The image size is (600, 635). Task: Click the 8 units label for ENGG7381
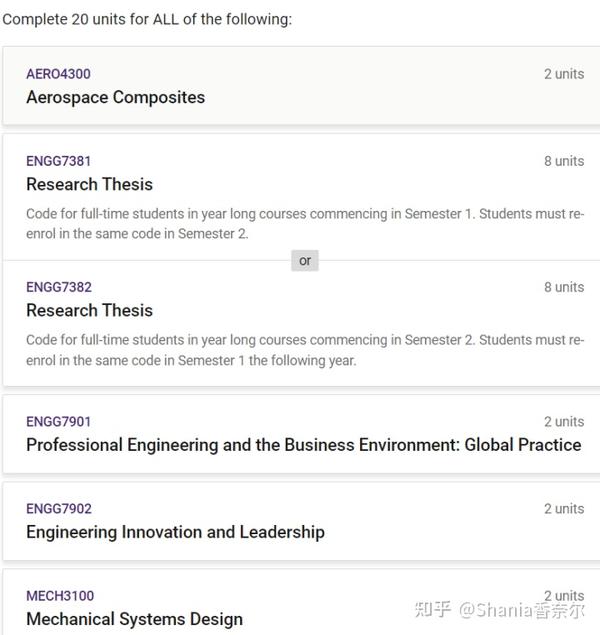pyautogui.click(x=564, y=161)
